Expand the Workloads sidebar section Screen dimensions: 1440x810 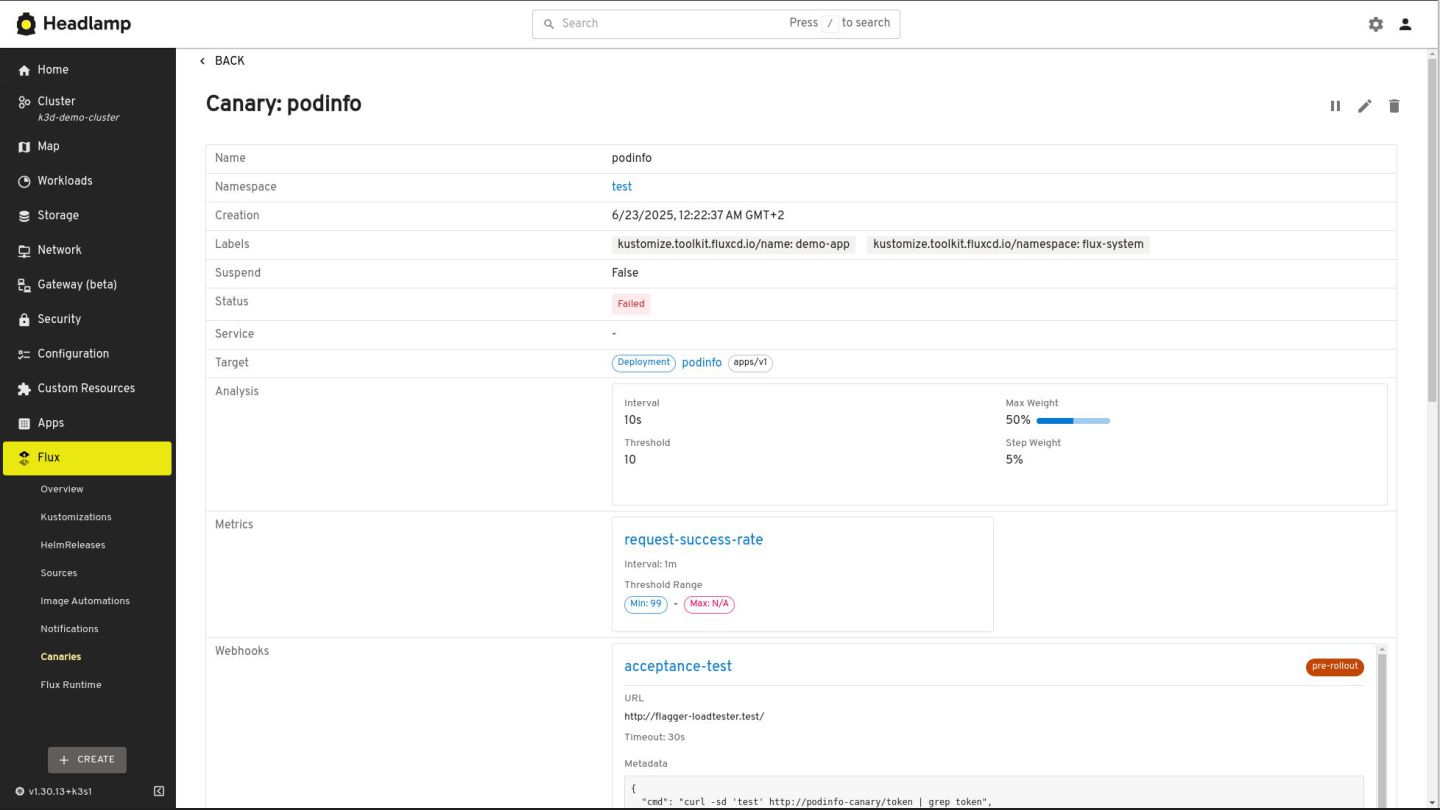point(65,181)
